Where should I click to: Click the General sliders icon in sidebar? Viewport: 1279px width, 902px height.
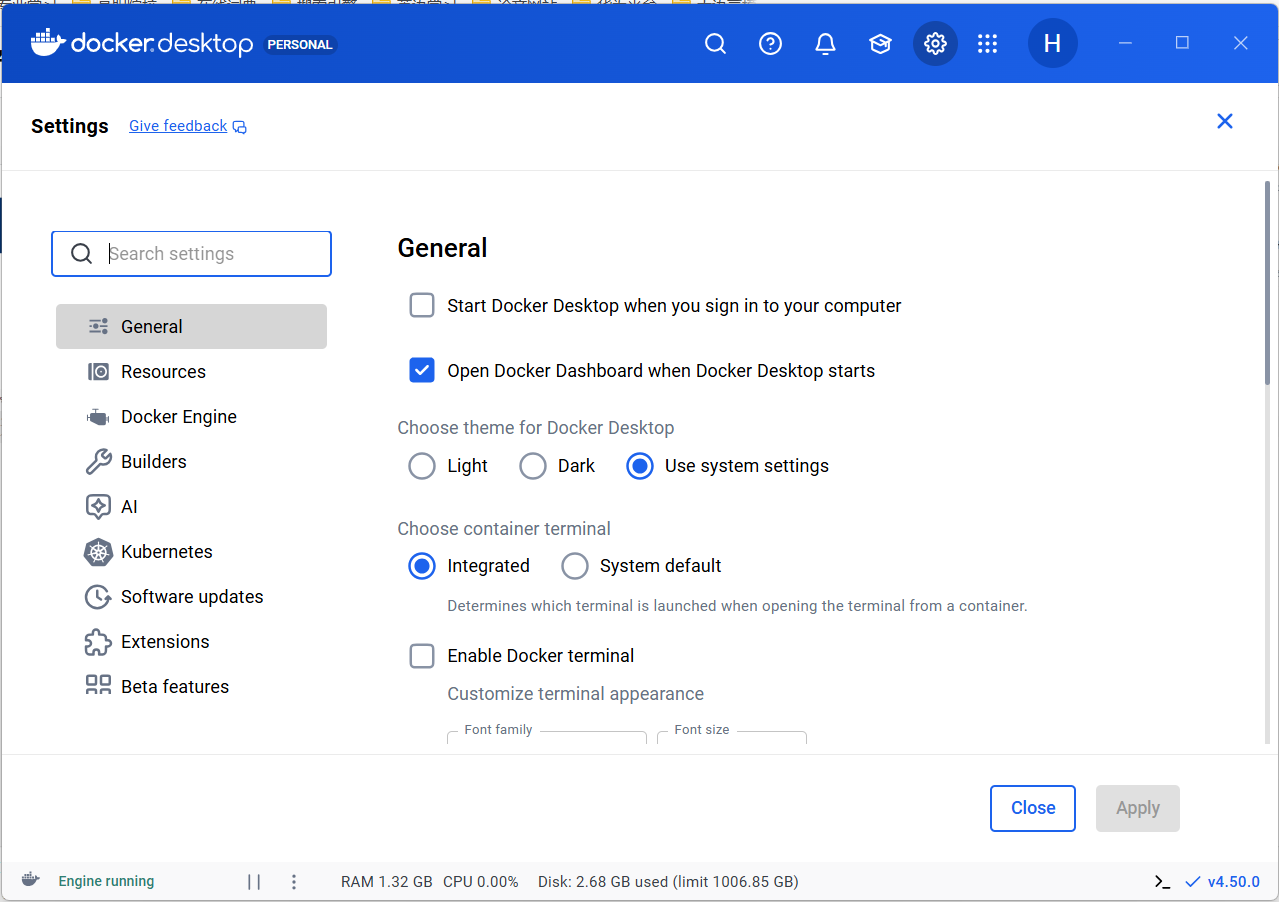pyautogui.click(x=98, y=326)
